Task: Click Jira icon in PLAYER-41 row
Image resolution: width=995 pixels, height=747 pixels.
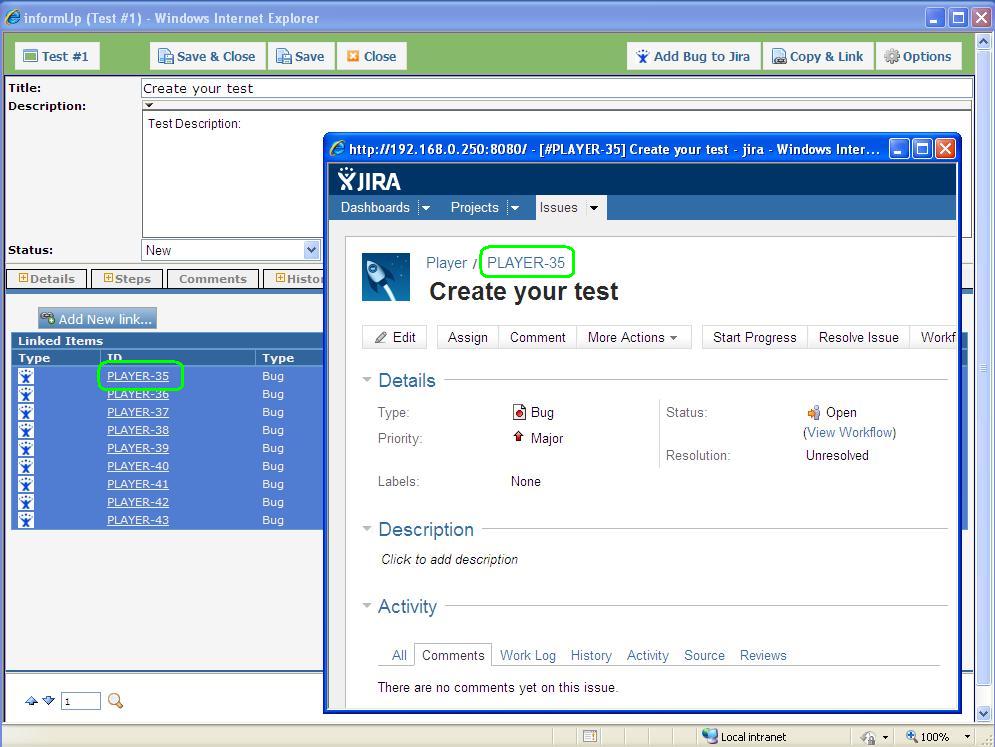Action: pos(25,484)
